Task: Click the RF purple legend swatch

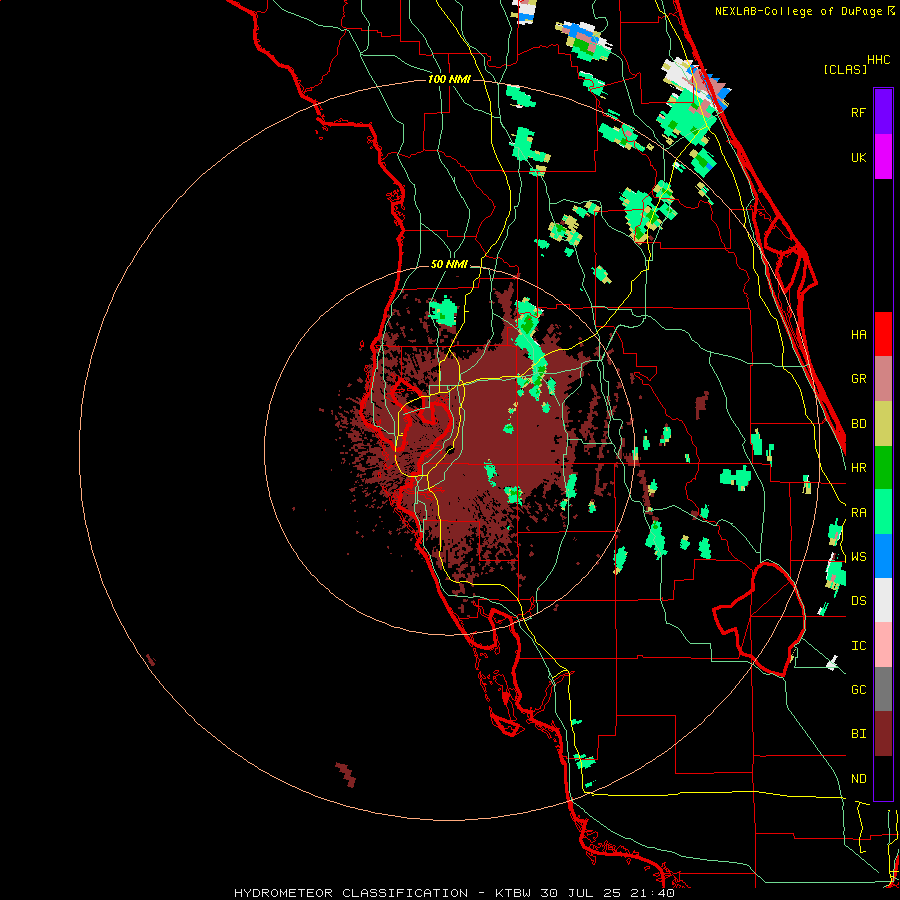Action: click(883, 112)
